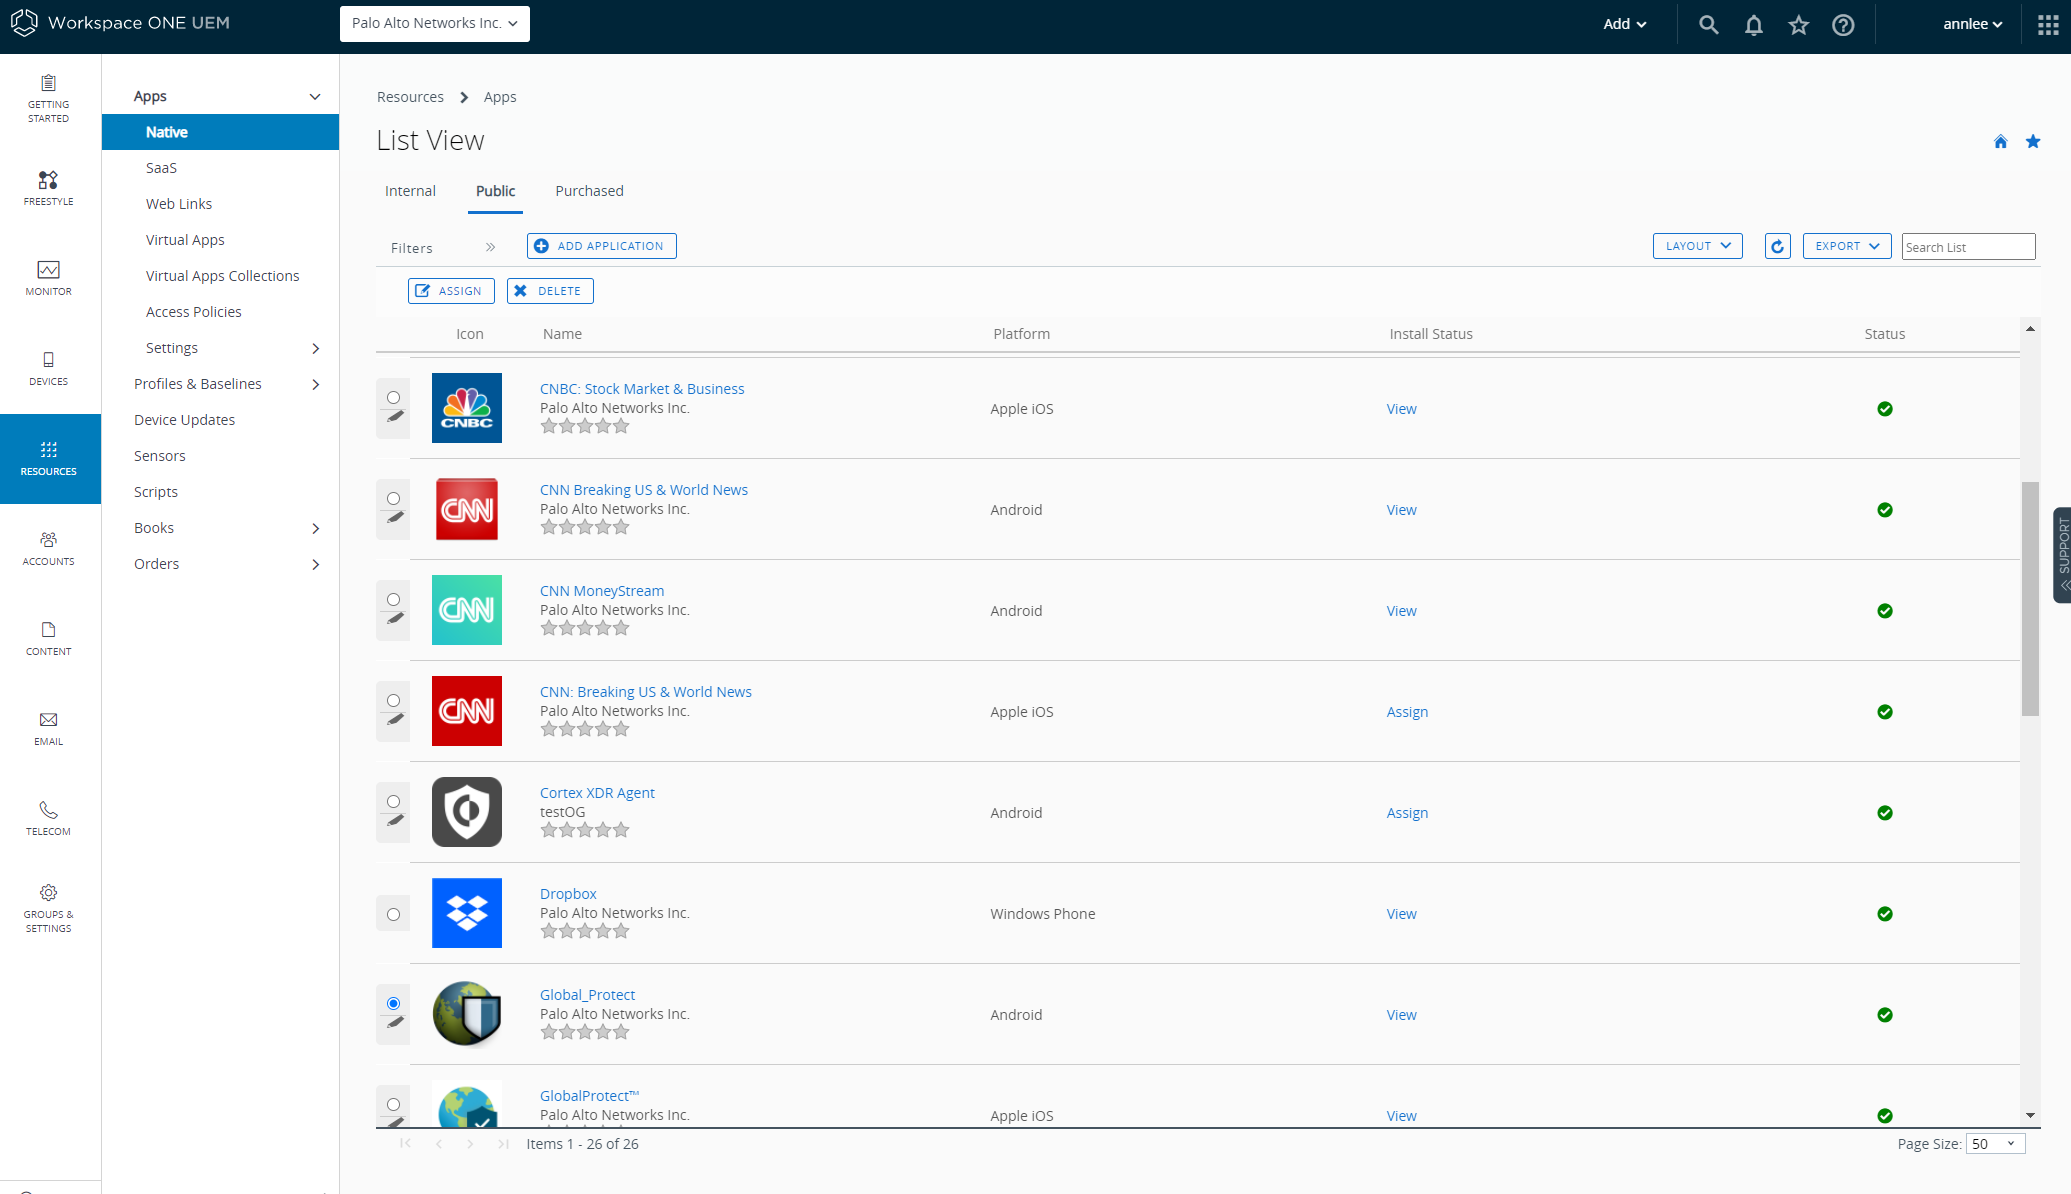Click the refresh list icon
The image size is (2071, 1194).
[x=1777, y=246]
